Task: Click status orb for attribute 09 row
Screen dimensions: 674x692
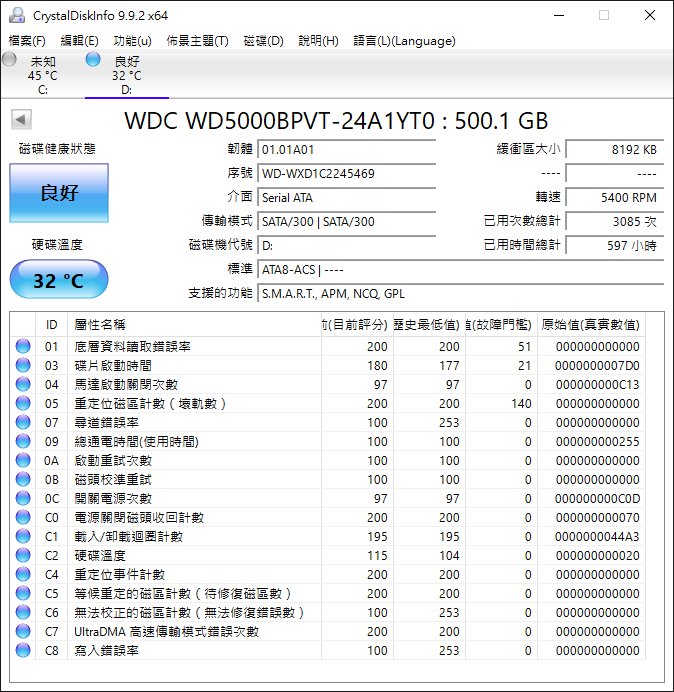Action: coord(23,441)
